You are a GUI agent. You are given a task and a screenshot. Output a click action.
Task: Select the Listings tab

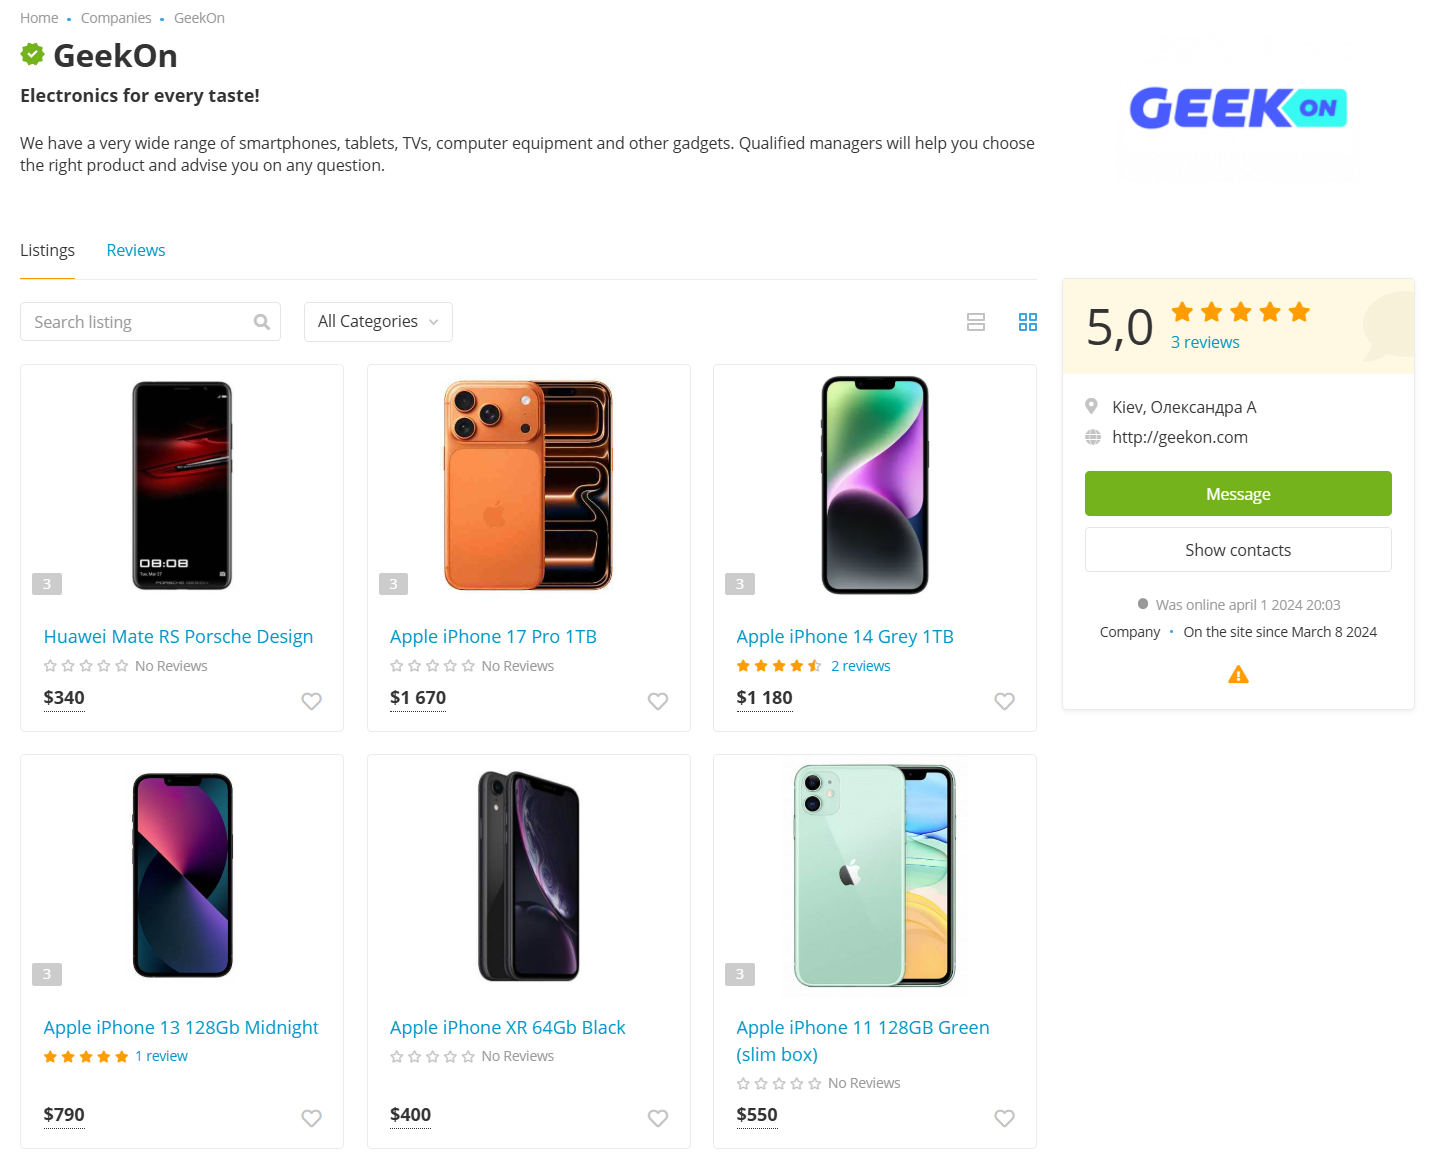tap(47, 250)
